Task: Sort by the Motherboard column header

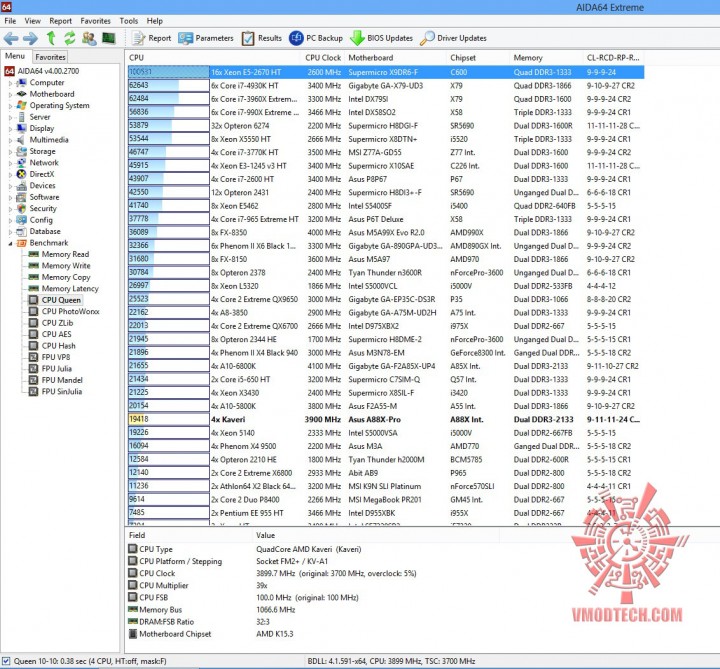Action: (x=395, y=58)
